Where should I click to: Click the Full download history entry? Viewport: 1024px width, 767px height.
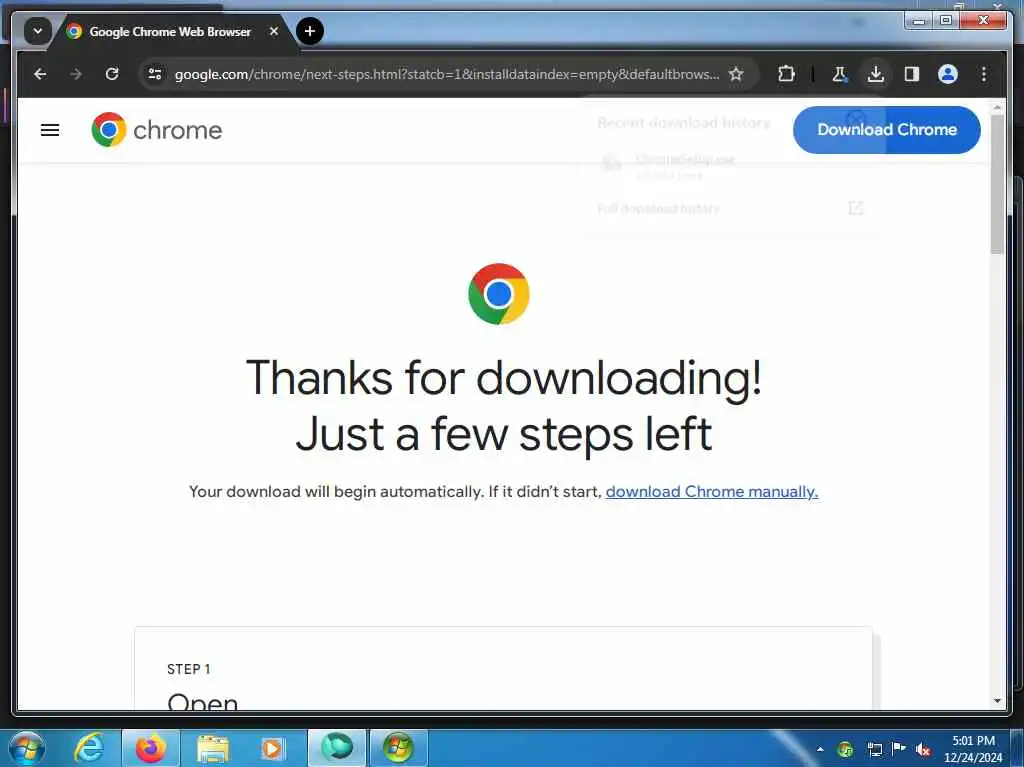pyautogui.click(x=729, y=208)
